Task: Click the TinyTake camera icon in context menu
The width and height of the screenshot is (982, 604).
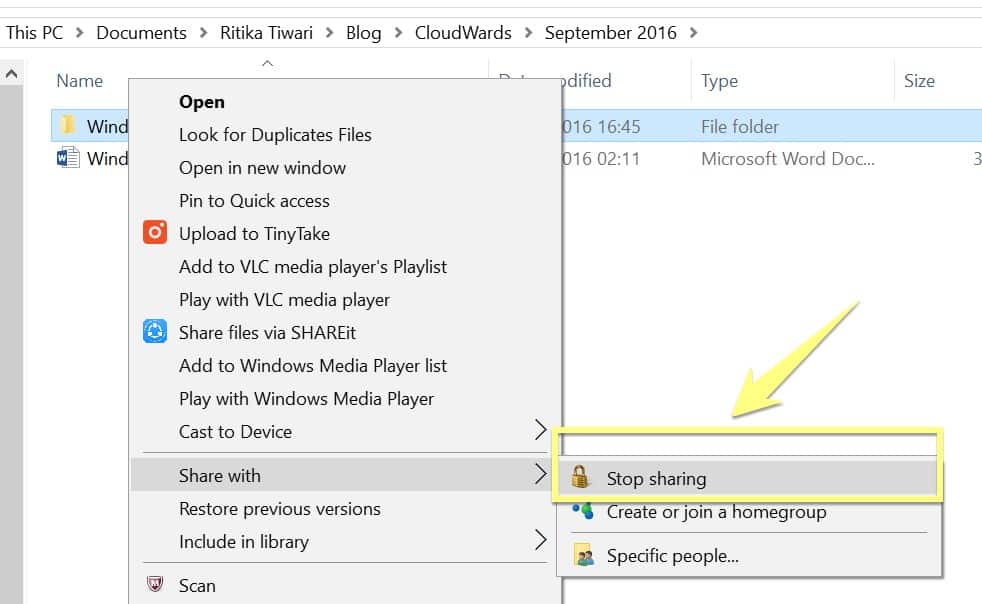Action: [155, 232]
